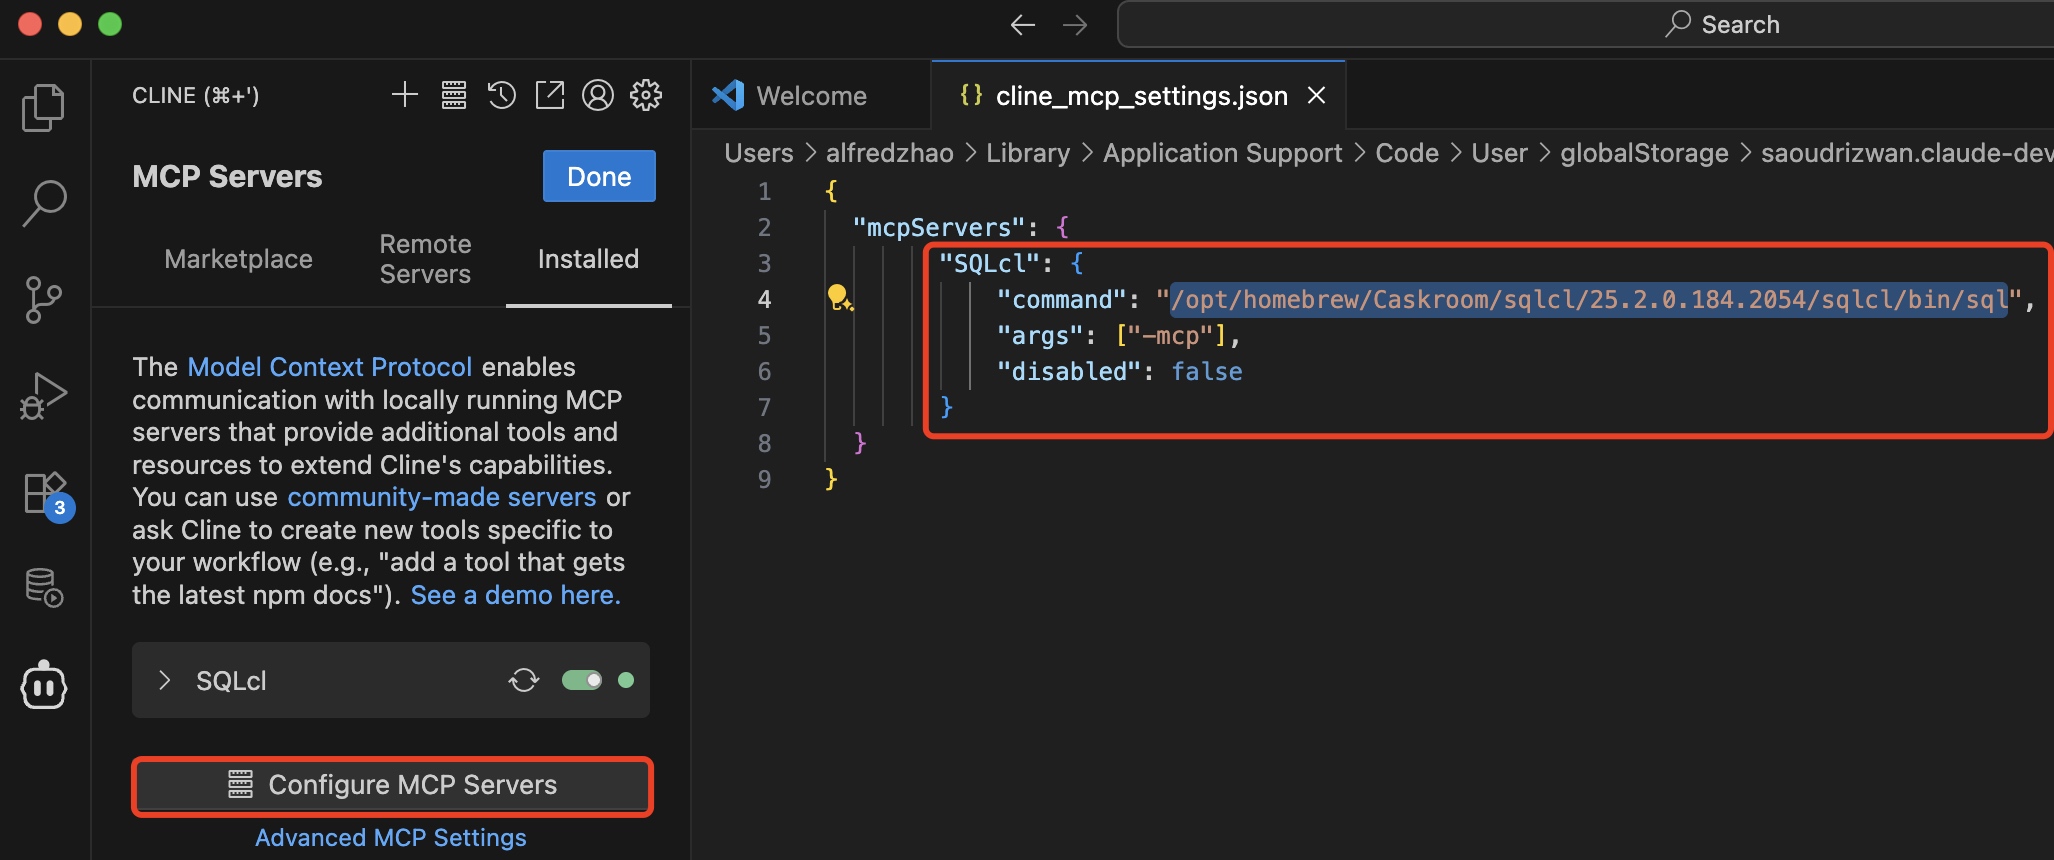Open the Explorer view in activity bar
Viewport: 2054px width, 860px height.
43,107
